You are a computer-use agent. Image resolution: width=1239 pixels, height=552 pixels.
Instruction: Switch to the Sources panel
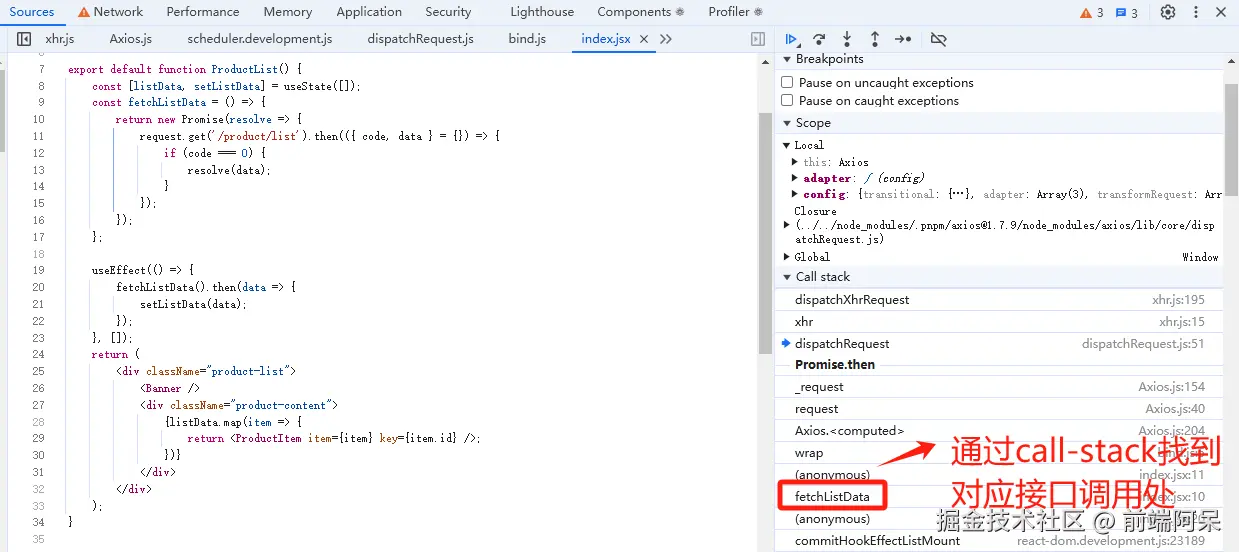tap(31, 12)
